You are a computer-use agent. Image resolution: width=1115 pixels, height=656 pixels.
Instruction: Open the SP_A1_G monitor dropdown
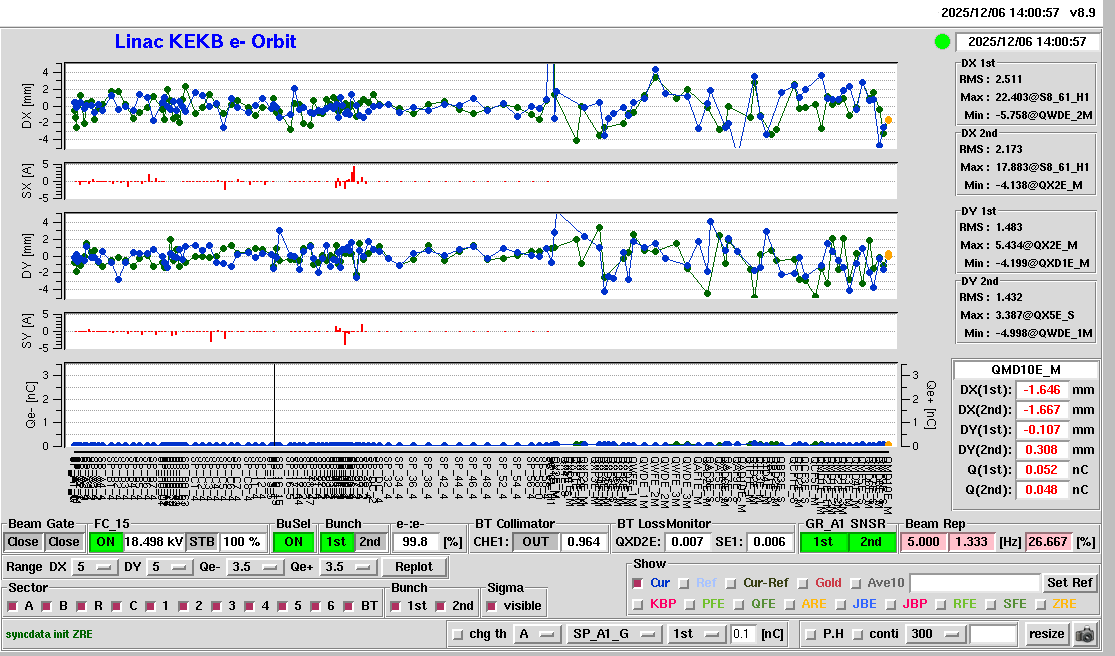tap(614, 634)
